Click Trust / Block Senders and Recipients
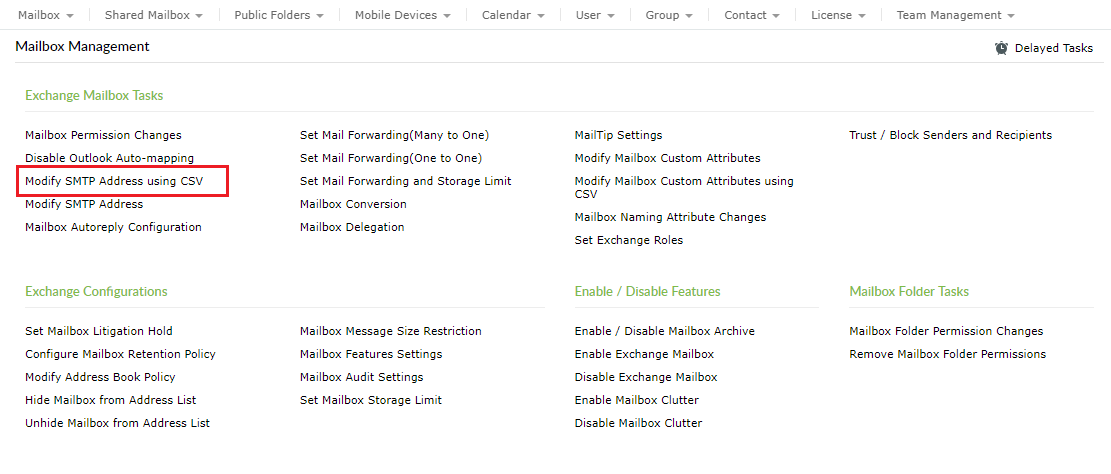 [x=950, y=135]
